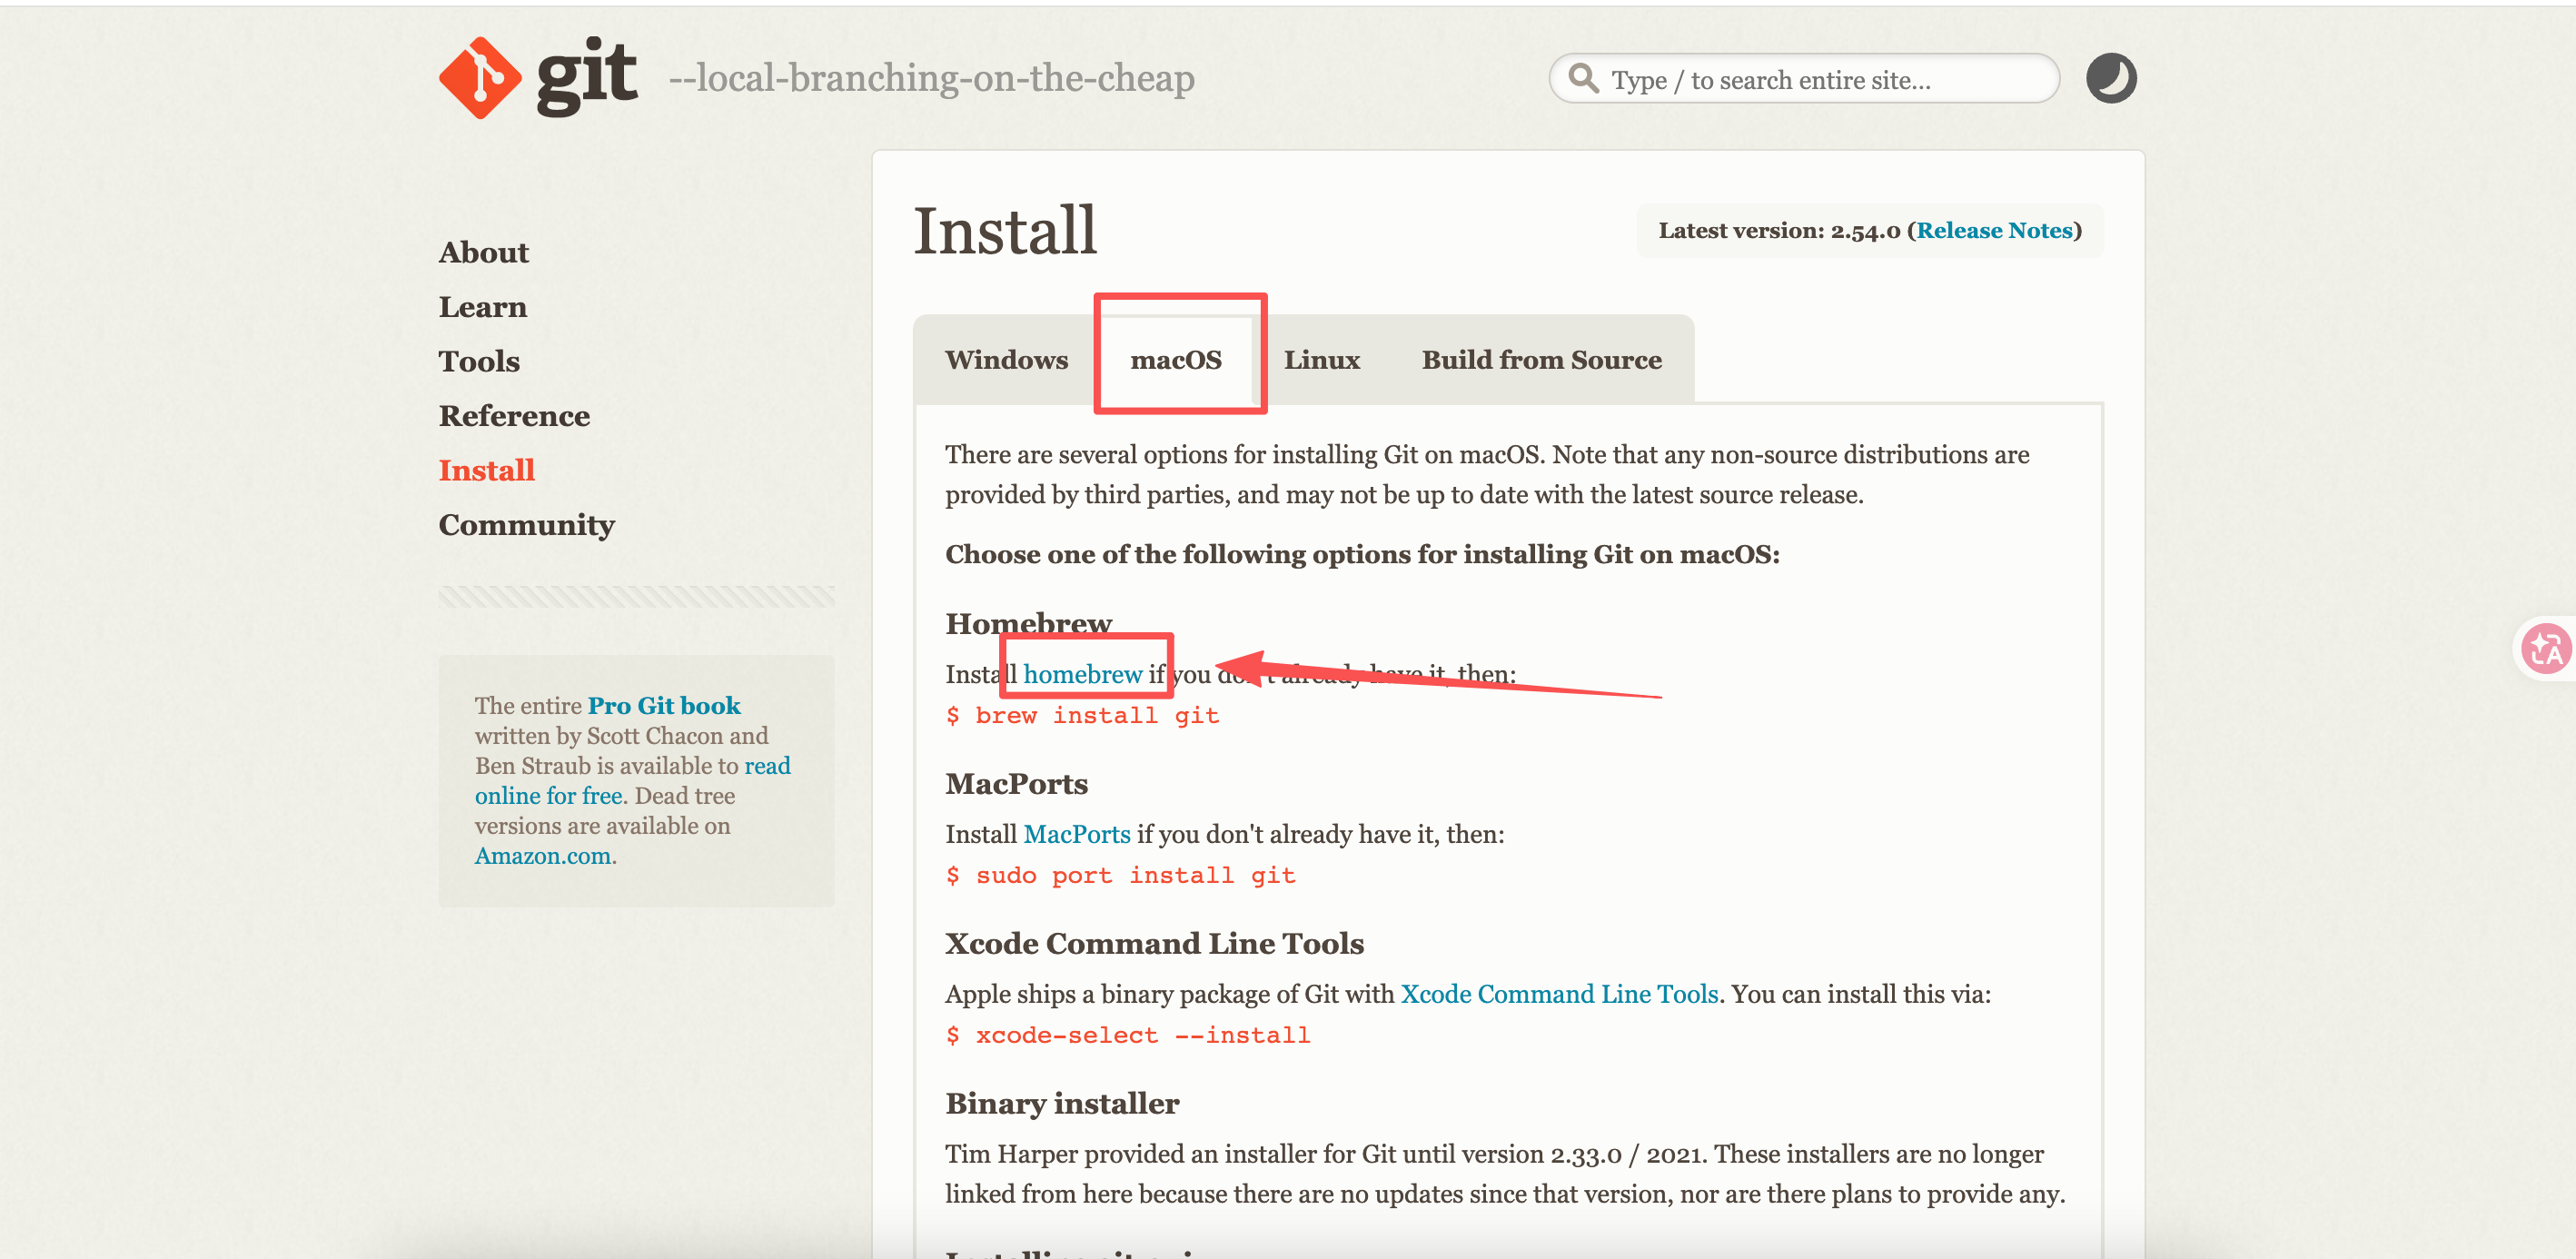
Task: Open the About page in sidebar
Action: (x=483, y=252)
